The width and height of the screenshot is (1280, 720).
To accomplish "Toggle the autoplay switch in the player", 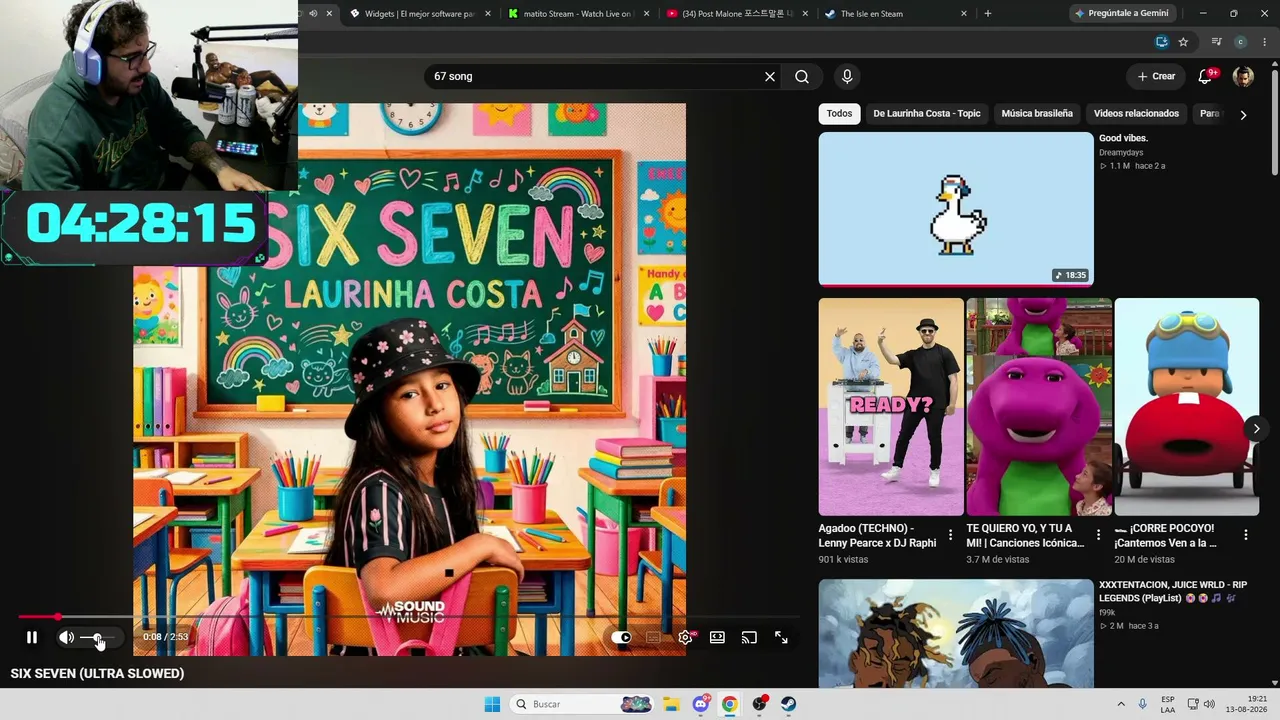I will [621, 637].
